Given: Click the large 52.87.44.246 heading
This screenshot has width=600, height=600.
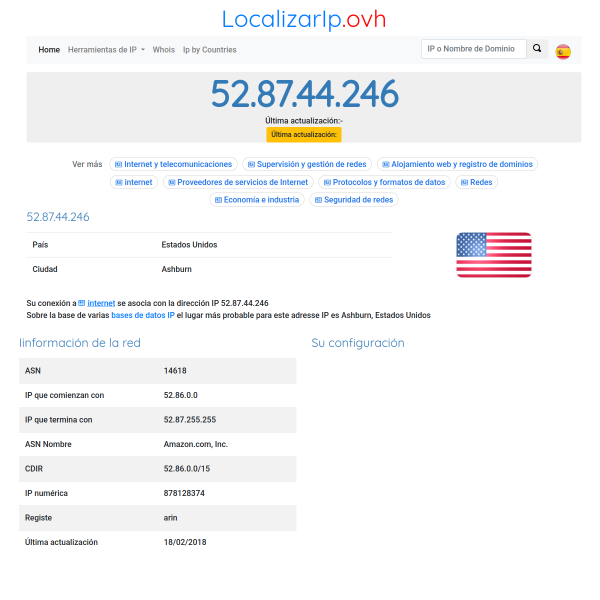Looking at the screenshot, I should click(x=304, y=94).
